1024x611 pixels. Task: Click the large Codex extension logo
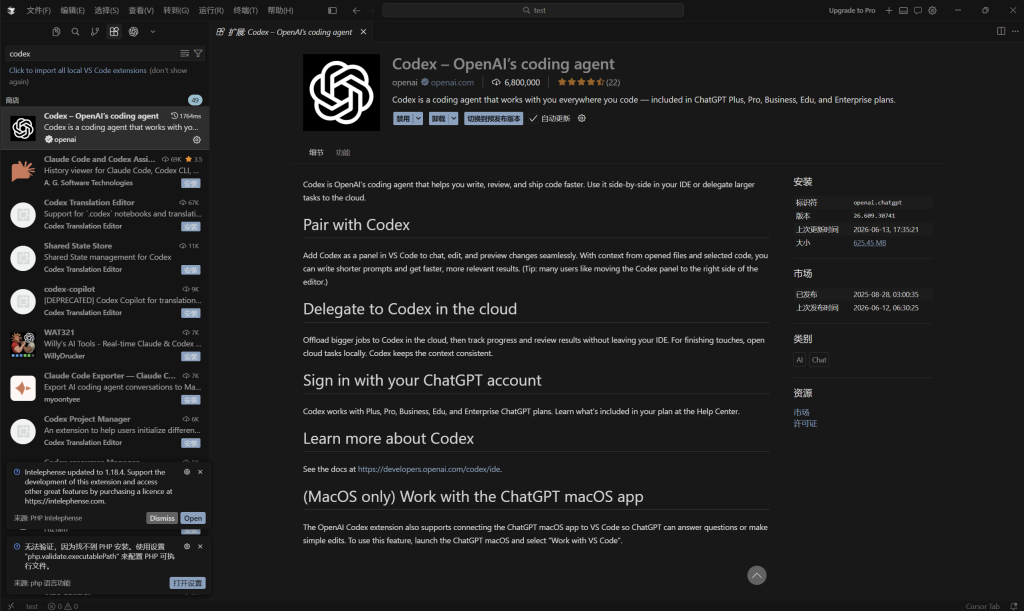(341, 93)
